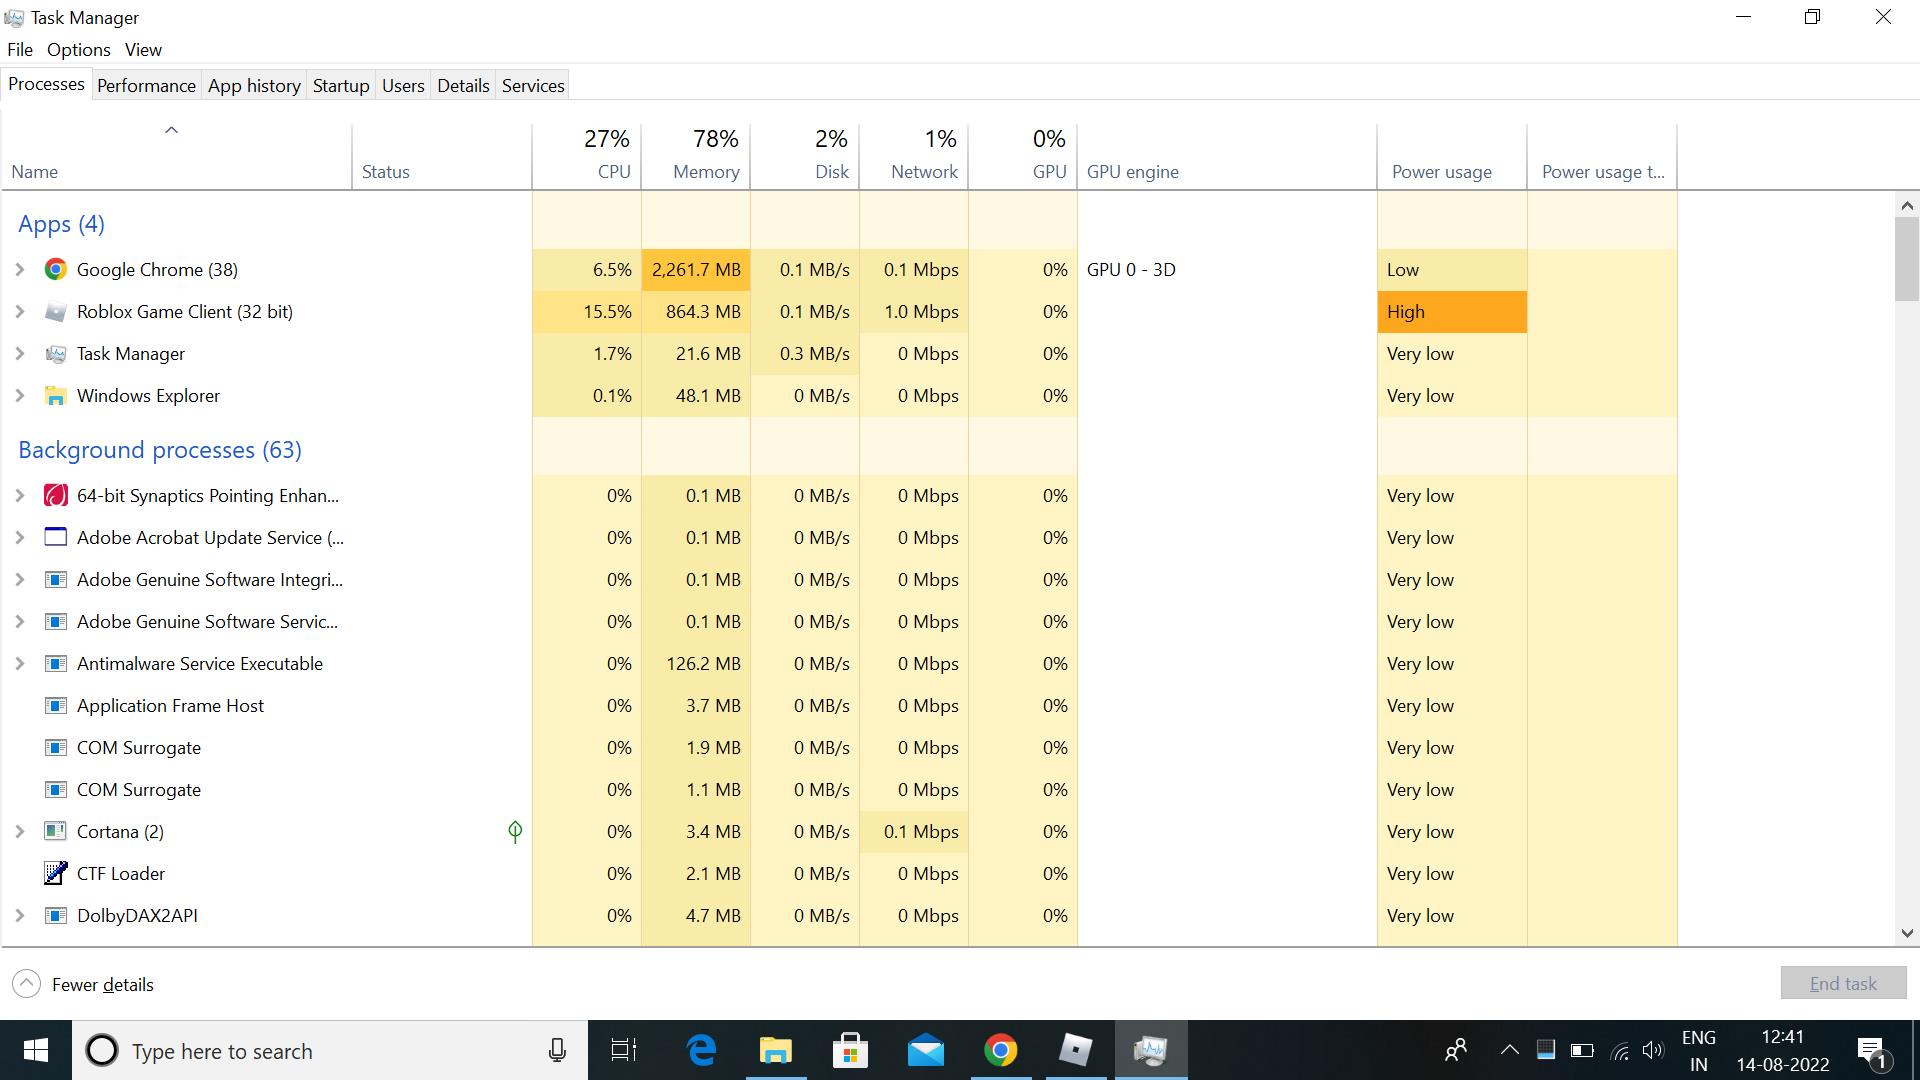Switch to the Startup tab
This screenshot has width=1920, height=1080.
click(x=341, y=86)
